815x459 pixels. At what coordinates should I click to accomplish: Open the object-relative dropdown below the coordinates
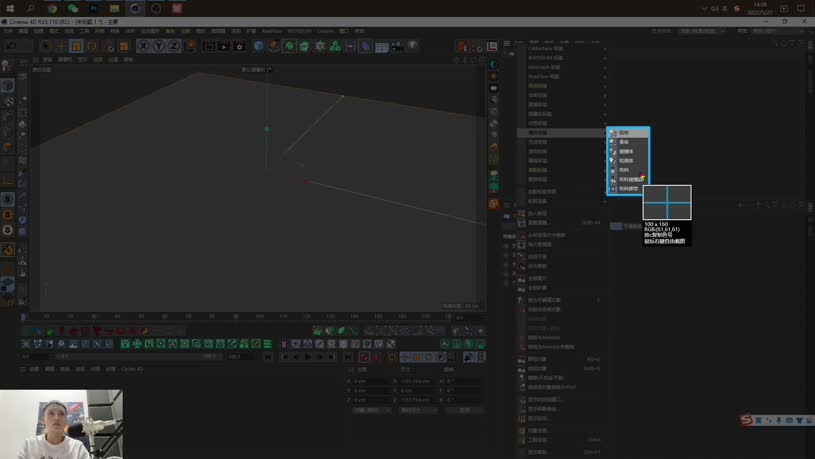click(372, 410)
